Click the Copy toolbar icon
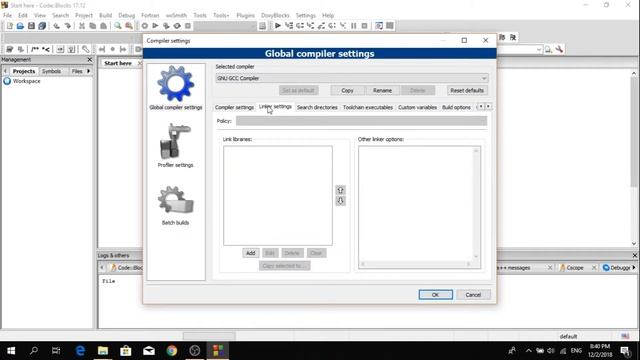640x360 pixels. coord(93,26)
